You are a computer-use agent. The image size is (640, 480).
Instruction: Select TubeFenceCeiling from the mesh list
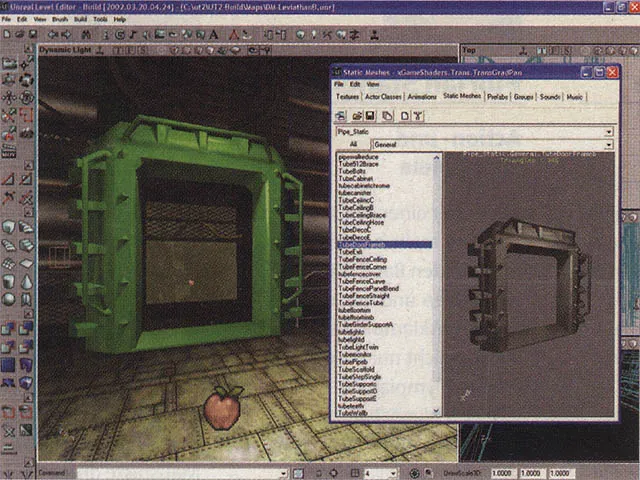click(362, 260)
